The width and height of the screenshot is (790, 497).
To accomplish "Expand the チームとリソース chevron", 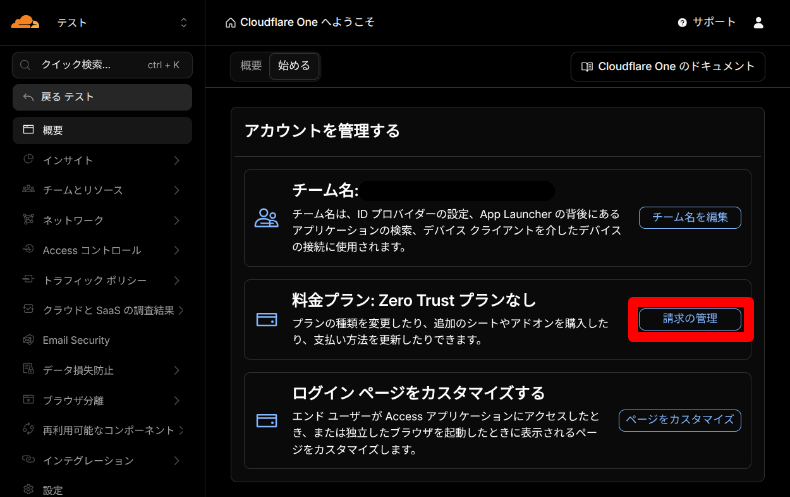I will click(176, 190).
